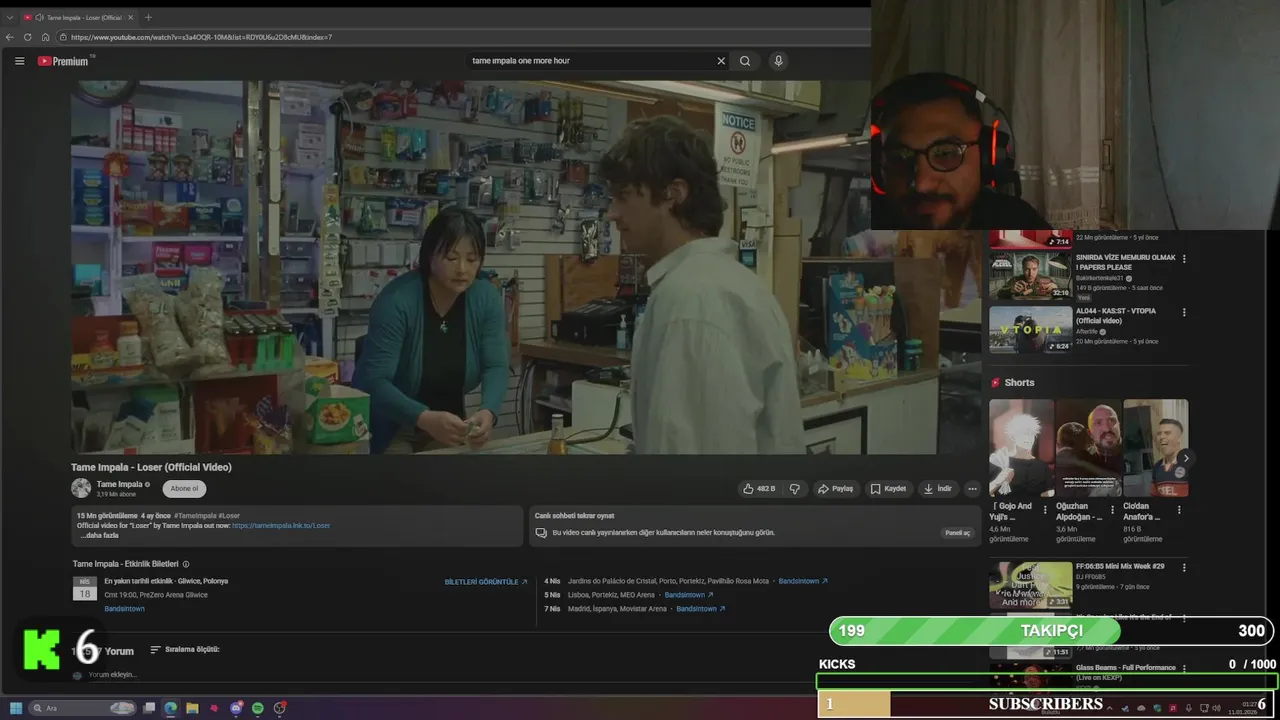Image resolution: width=1280 pixels, height=720 pixels.
Task: Click info icon next to Etkinlik Biletleri
Action: pos(186,564)
